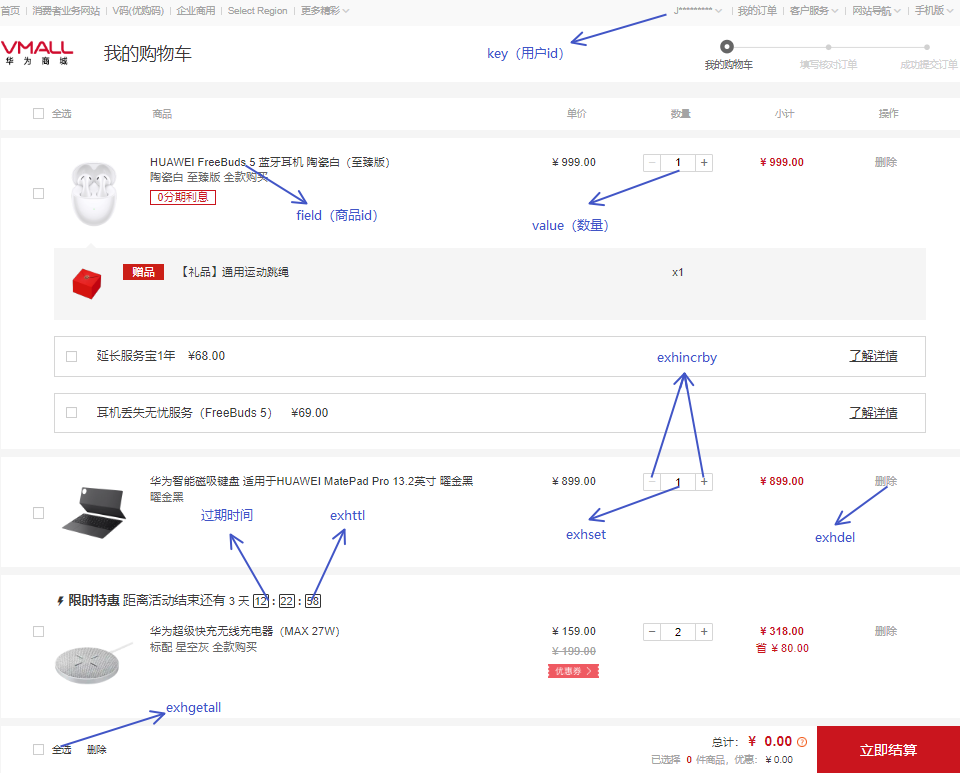Click the VMALL logo
Screen dimensions: 960x773
(36, 53)
